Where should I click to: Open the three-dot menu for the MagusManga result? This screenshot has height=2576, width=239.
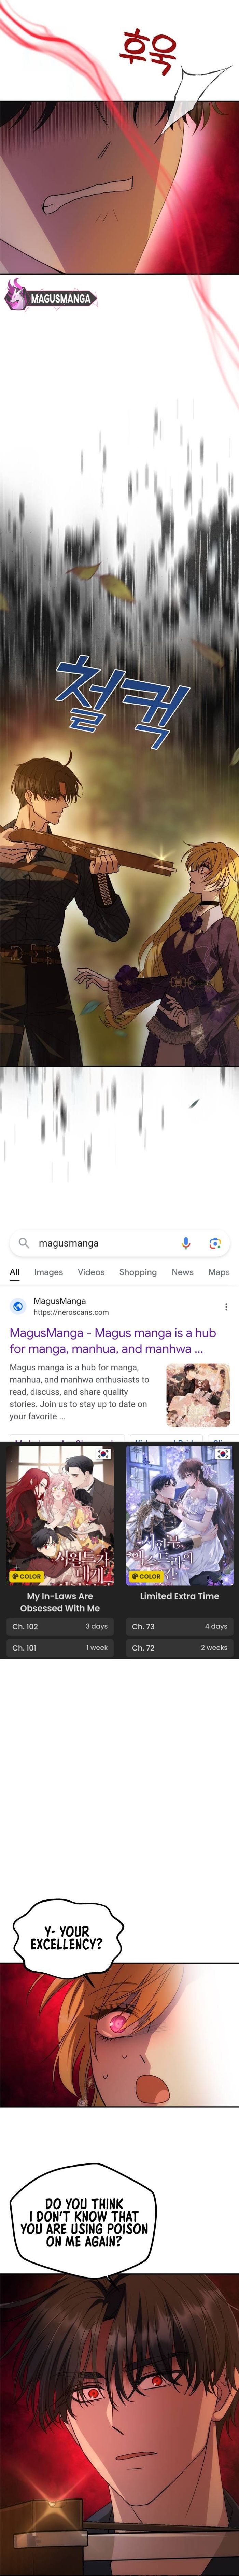(x=226, y=1306)
